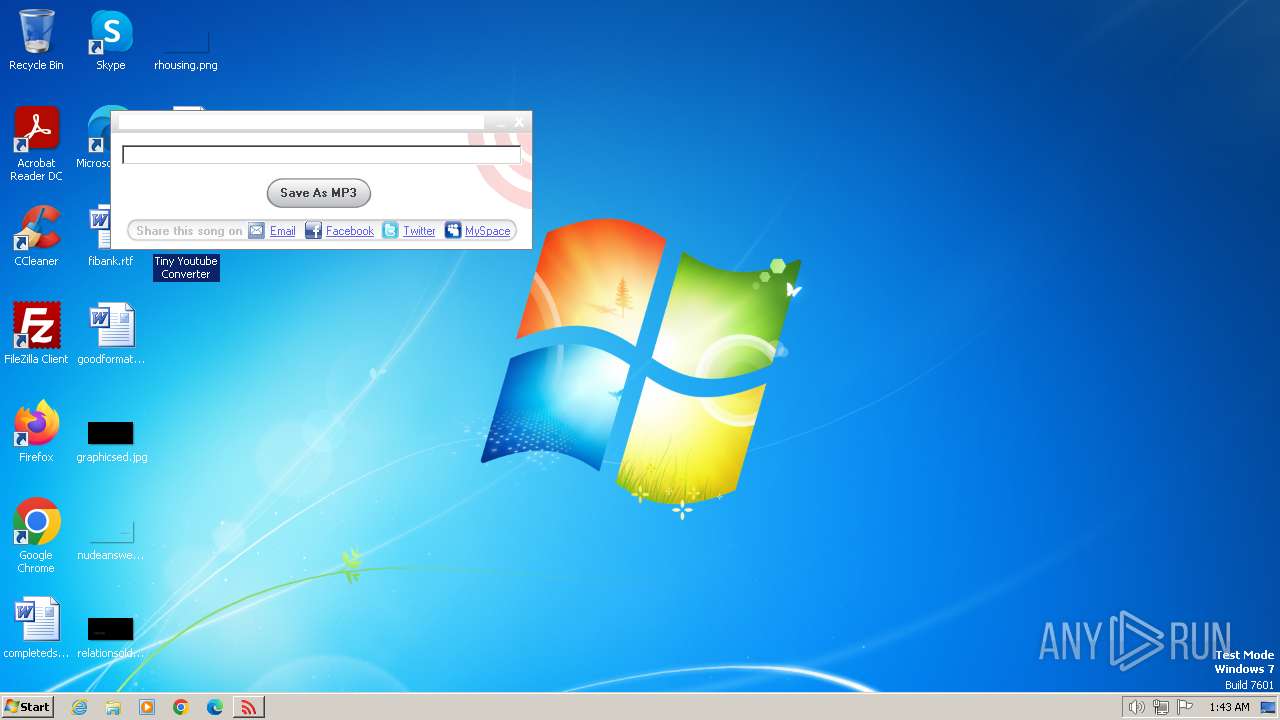The width and height of the screenshot is (1280, 720).
Task: Focus the YouTube URL input field
Action: pos(321,155)
